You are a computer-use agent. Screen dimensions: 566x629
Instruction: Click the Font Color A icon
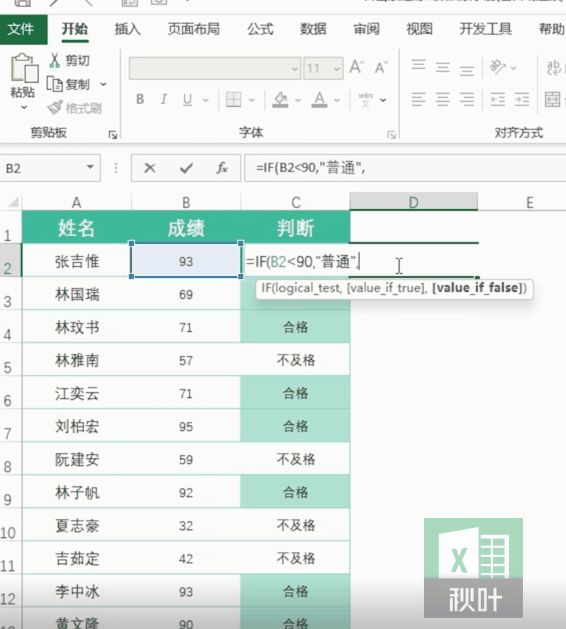tap(319, 99)
